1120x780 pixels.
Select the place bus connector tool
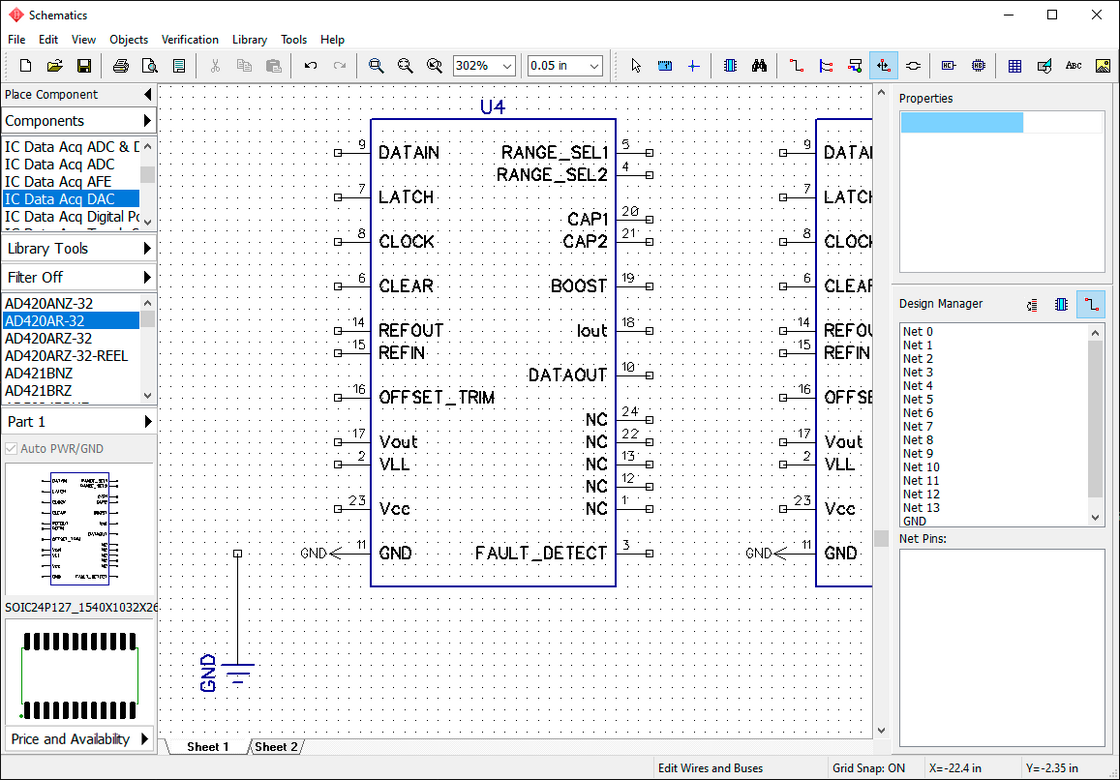click(855, 66)
